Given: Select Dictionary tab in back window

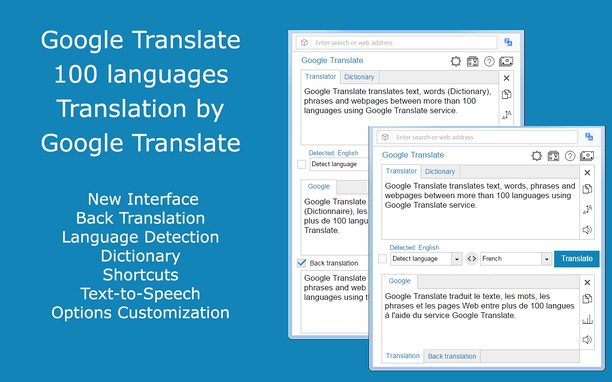Looking at the screenshot, I should 359,77.
